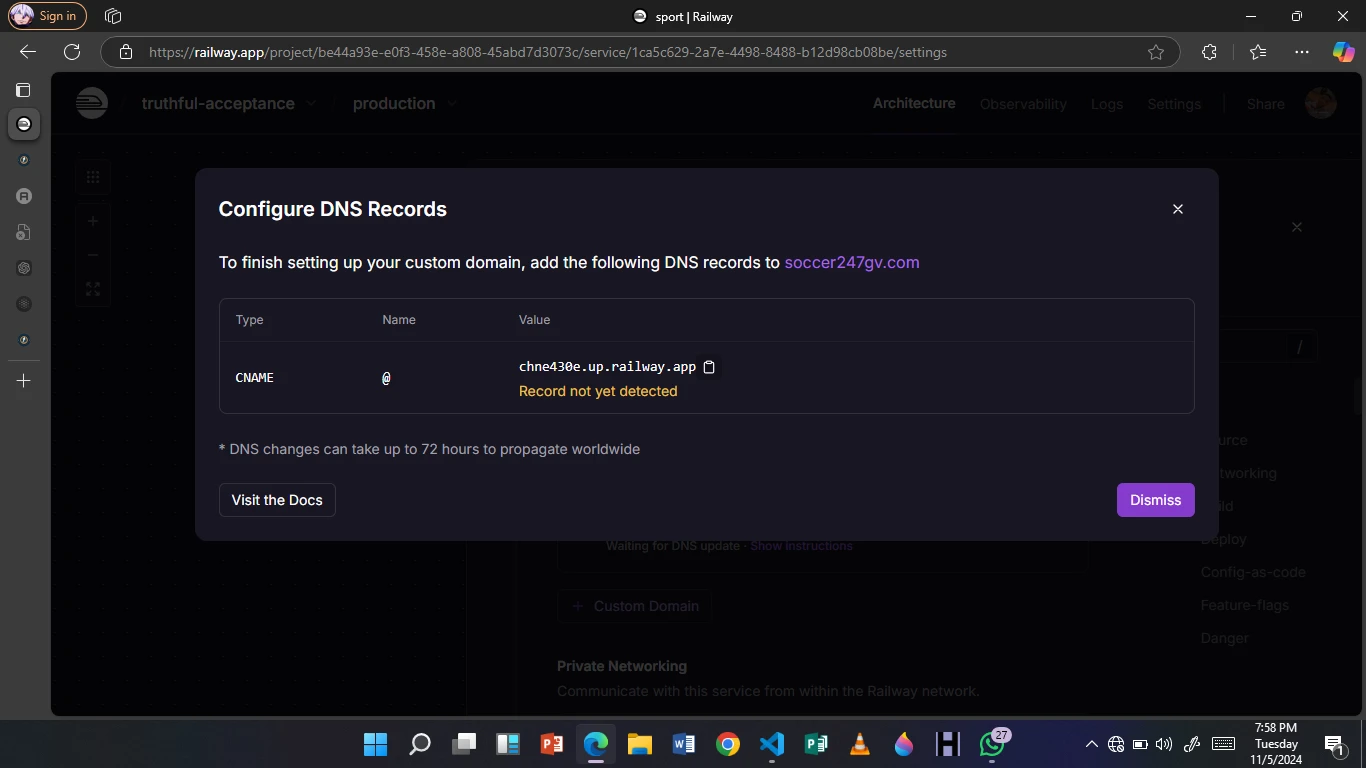Jump to Config-as-code section
The image size is (1366, 768).
1253,572
